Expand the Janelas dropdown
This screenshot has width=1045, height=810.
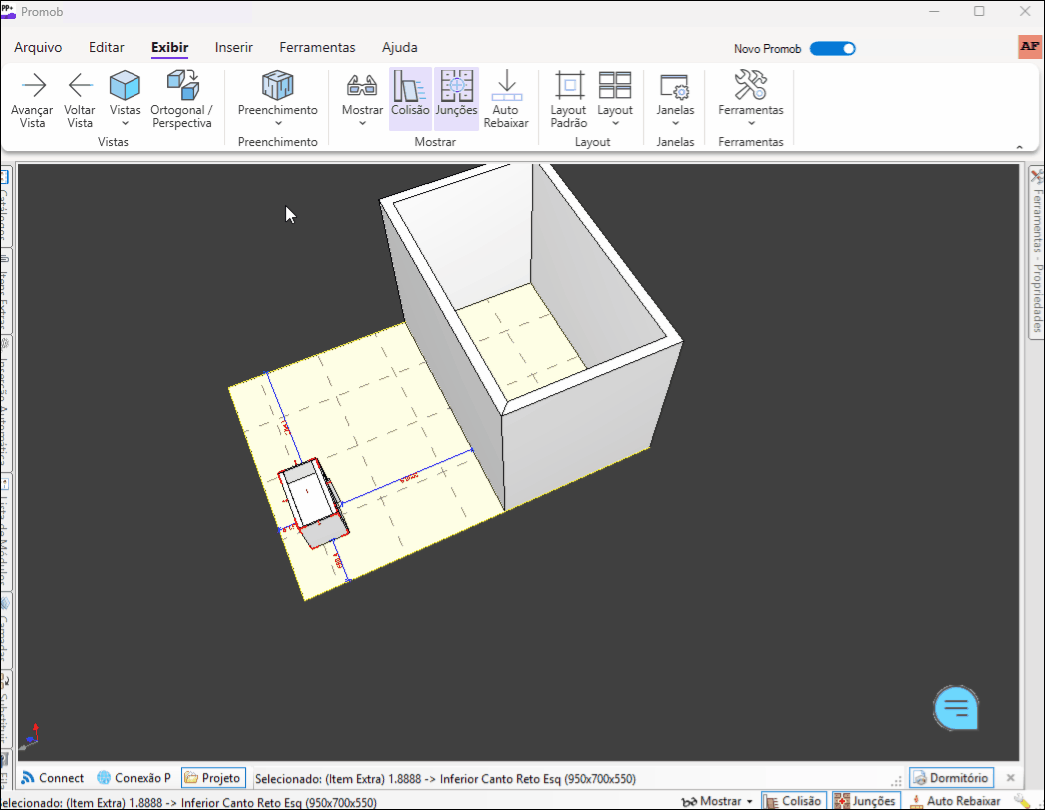[675, 98]
